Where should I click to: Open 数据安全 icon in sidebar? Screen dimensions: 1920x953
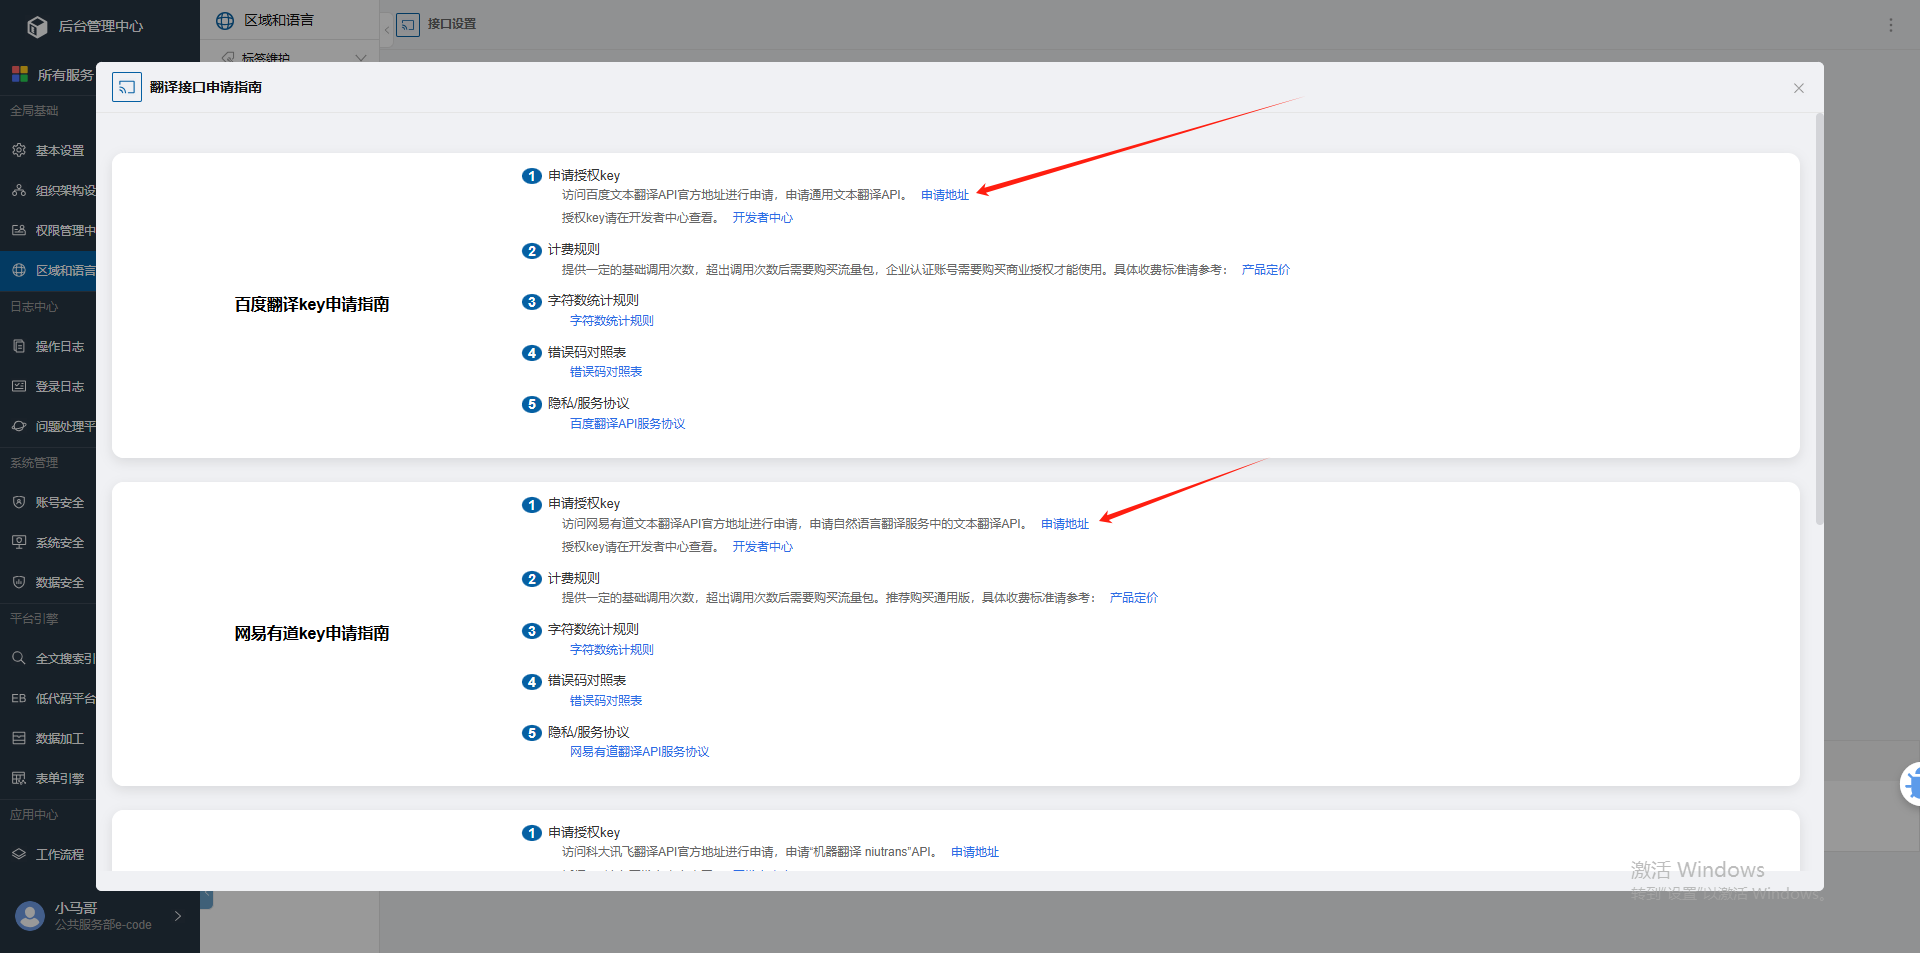[19, 582]
